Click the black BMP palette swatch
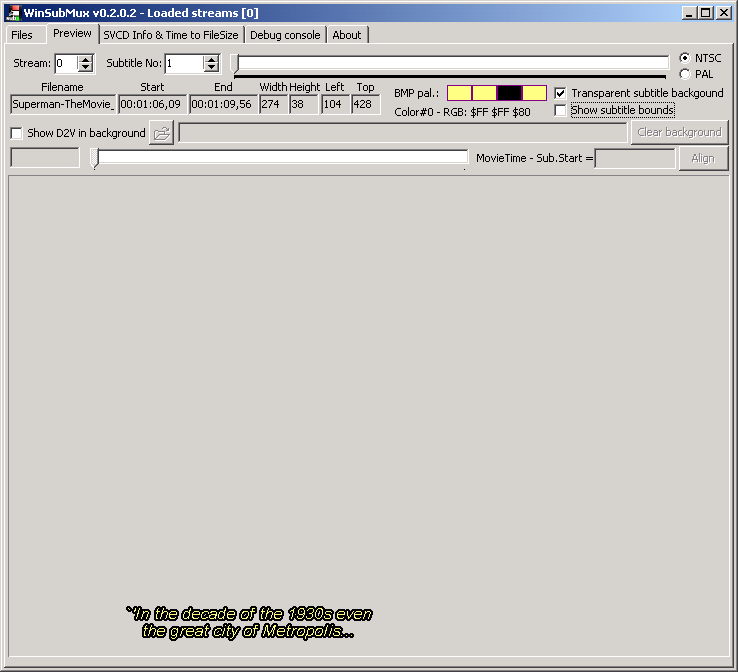The height and width of the screenshot is (672, 738). pos(509,93)
